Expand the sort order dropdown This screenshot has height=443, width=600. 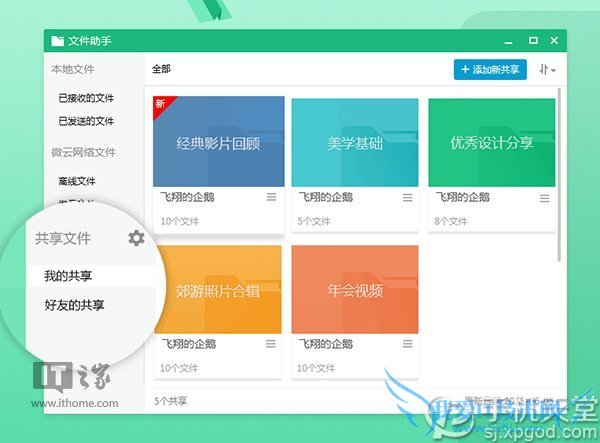click(547, 70)
